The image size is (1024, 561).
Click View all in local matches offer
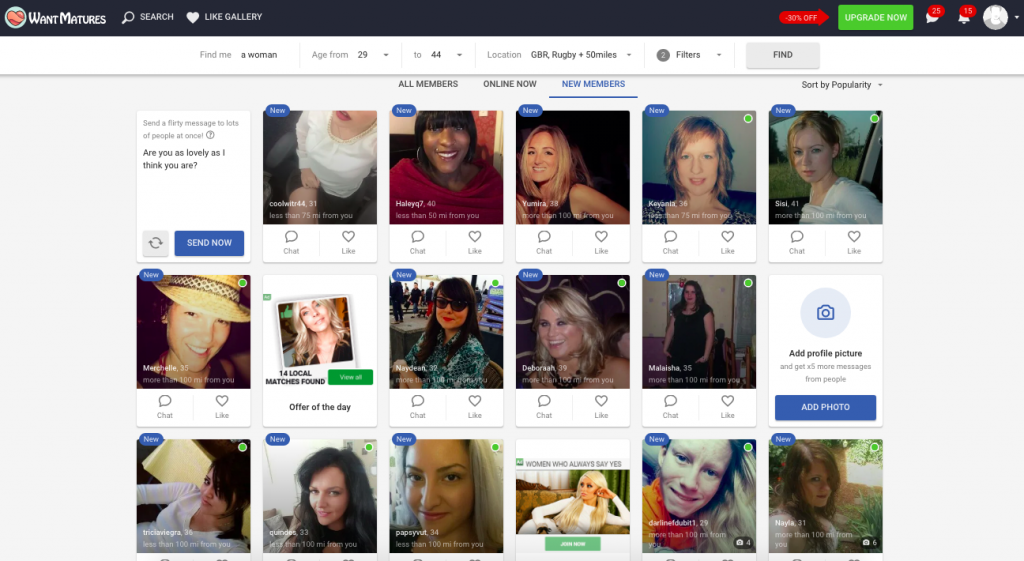click(x=351, y=377)
